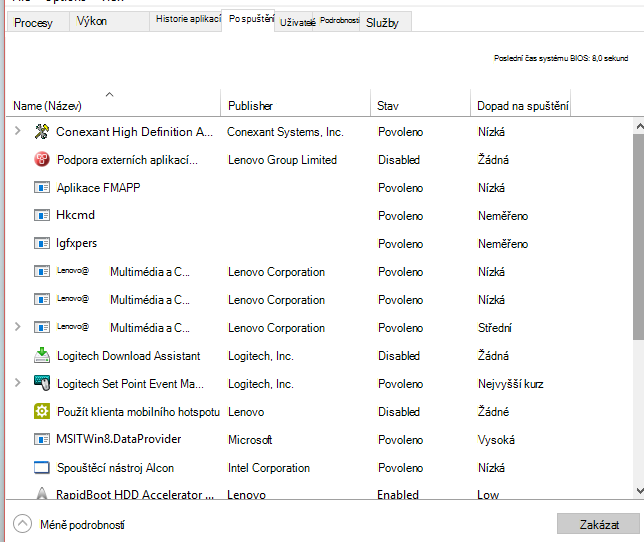This screenshot has height=542, width=644.
Task: Click the Střední impact value
Action: click(494, 328)
